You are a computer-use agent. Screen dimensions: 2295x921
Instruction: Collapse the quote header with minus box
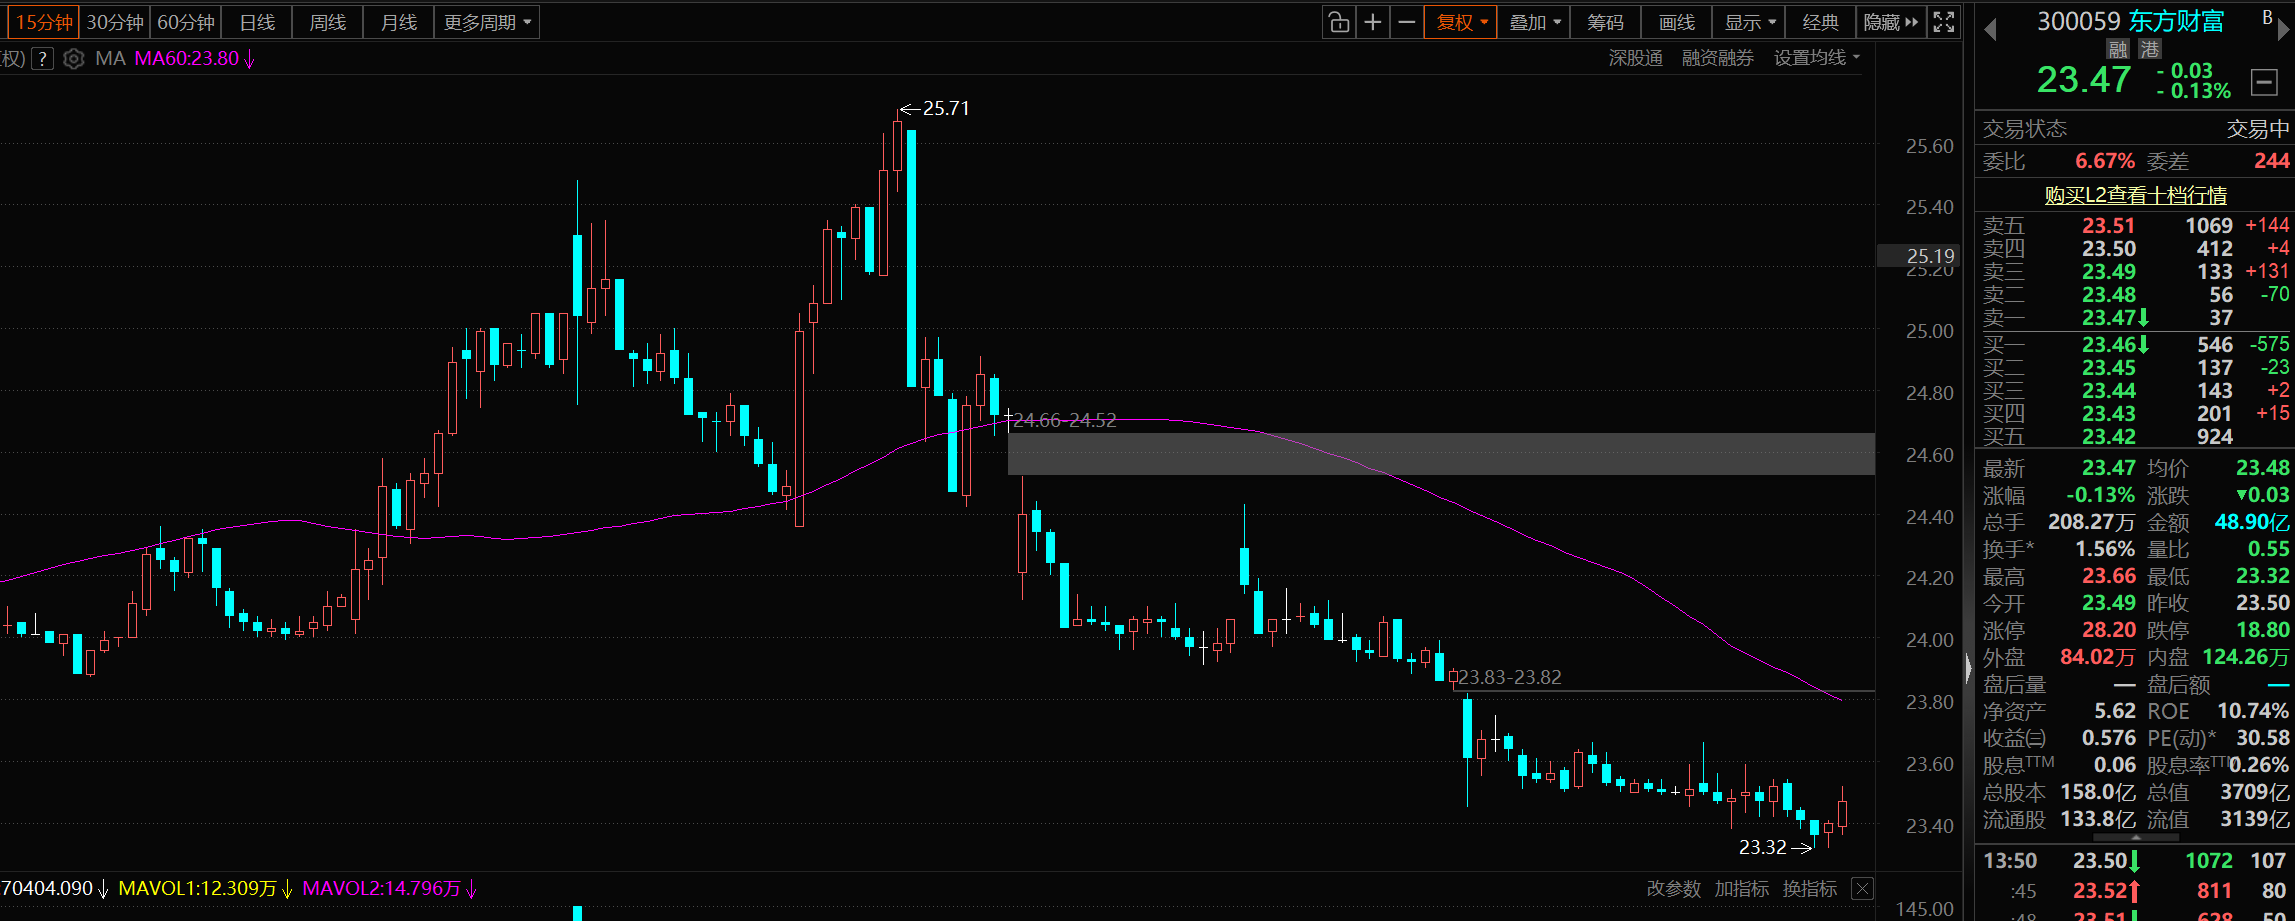click(2264, 82)
